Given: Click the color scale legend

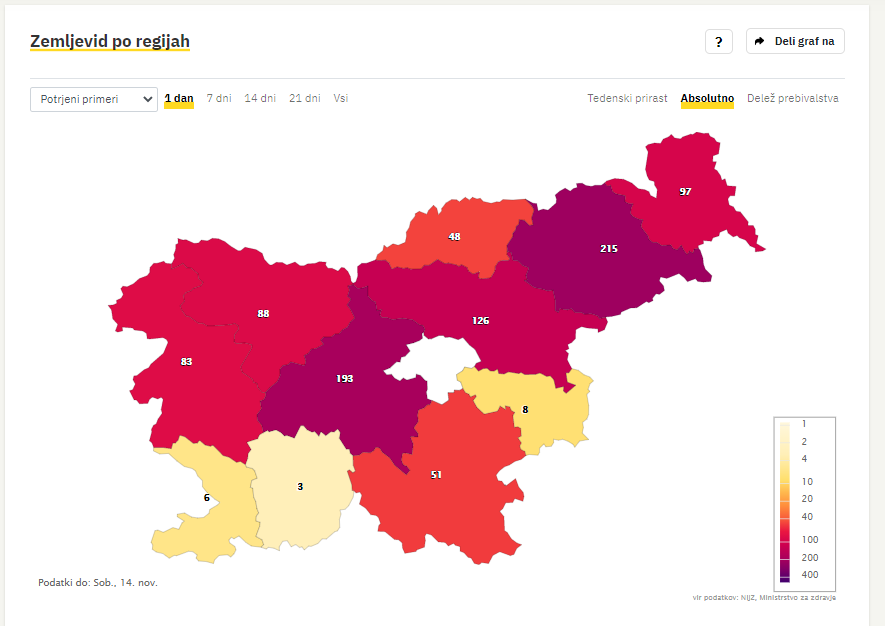Looking at the screenshot, I should click(x=804, y=504).
